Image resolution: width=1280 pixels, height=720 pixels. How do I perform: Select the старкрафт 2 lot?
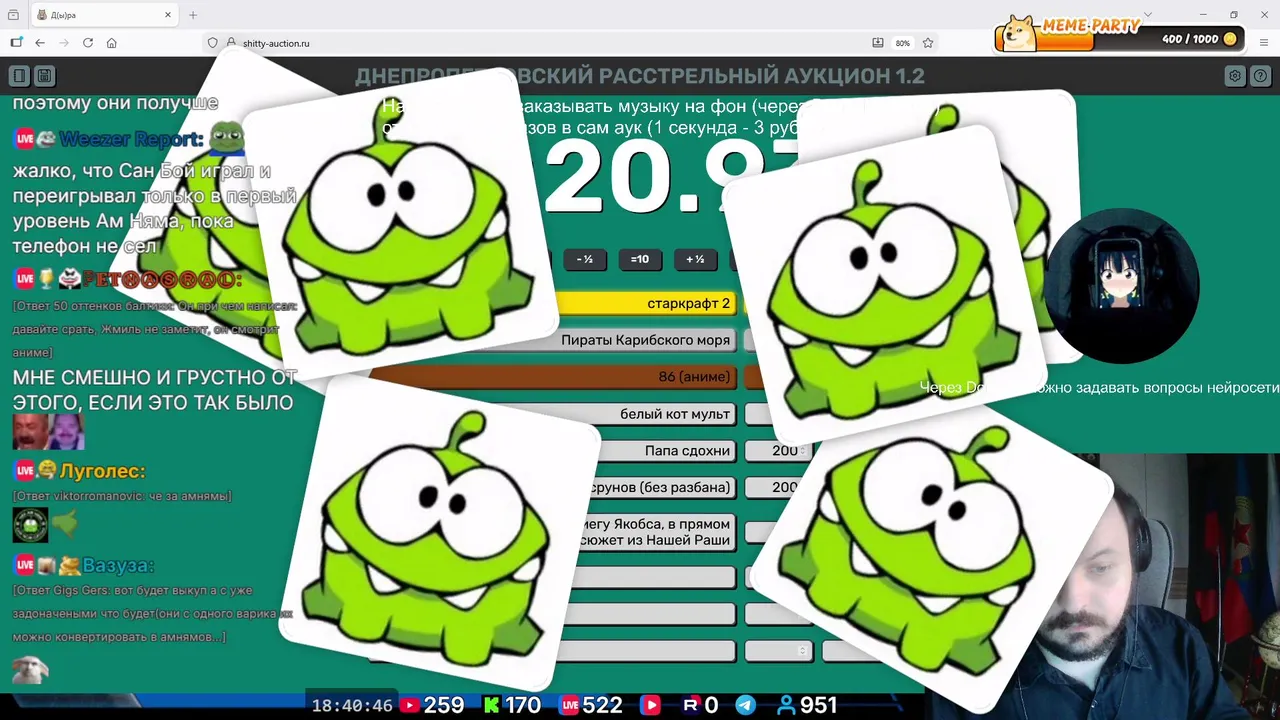tap(646, 303)
